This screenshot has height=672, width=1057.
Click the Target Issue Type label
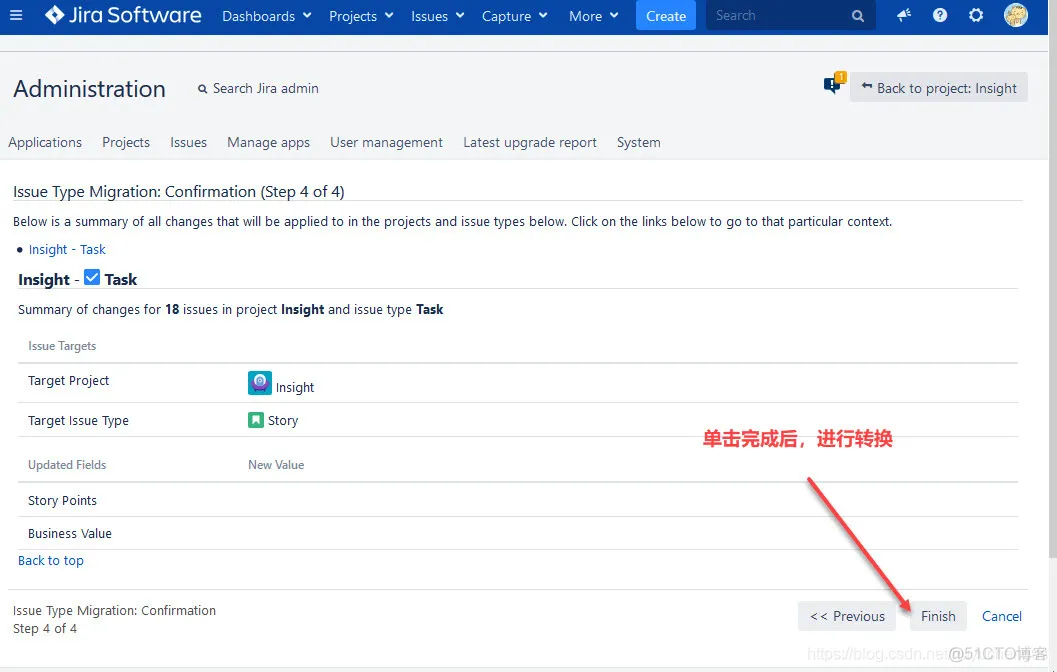coord(78,421)
